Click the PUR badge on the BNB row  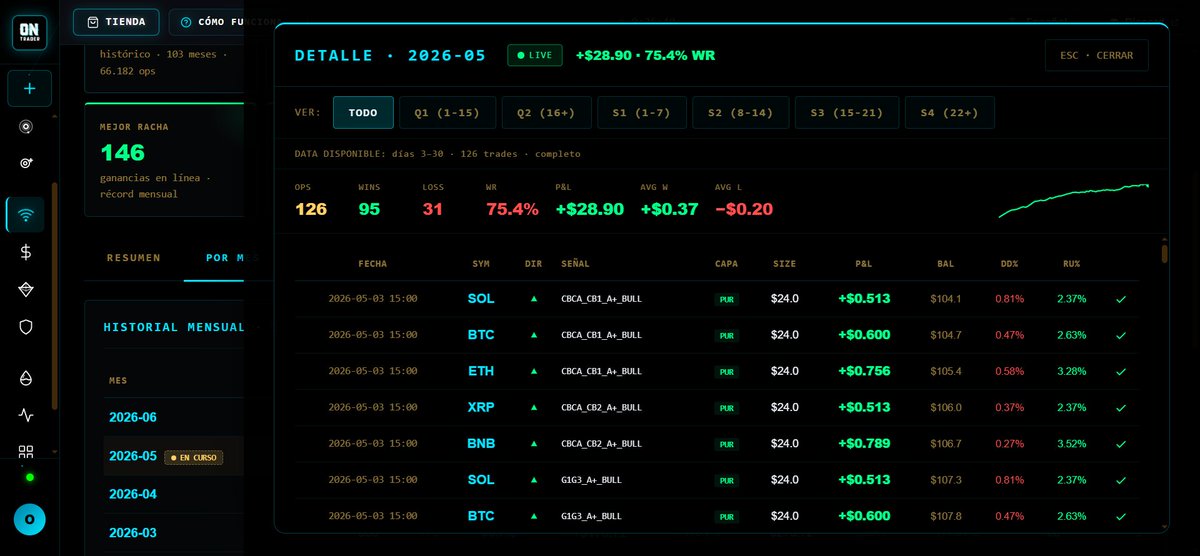click(726, 444)
